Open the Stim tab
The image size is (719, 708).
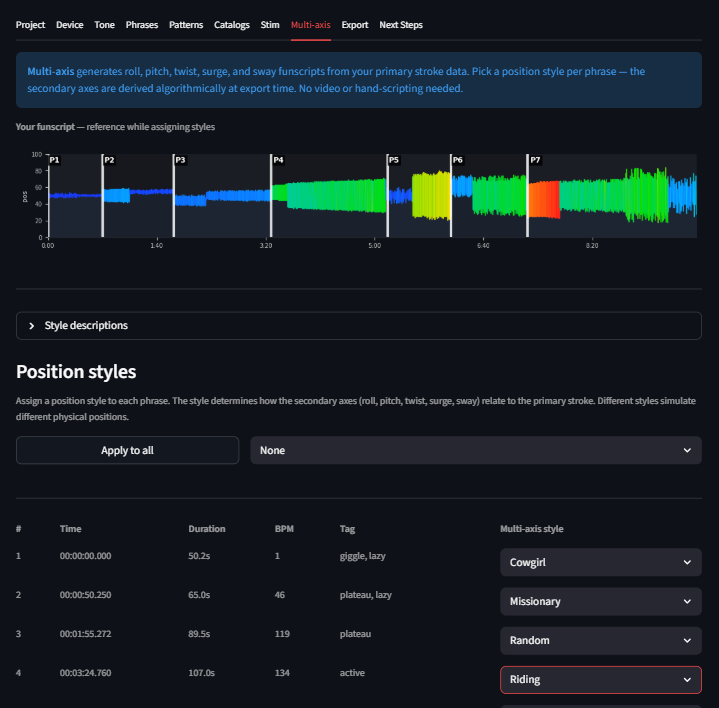(x=270, y=25)
